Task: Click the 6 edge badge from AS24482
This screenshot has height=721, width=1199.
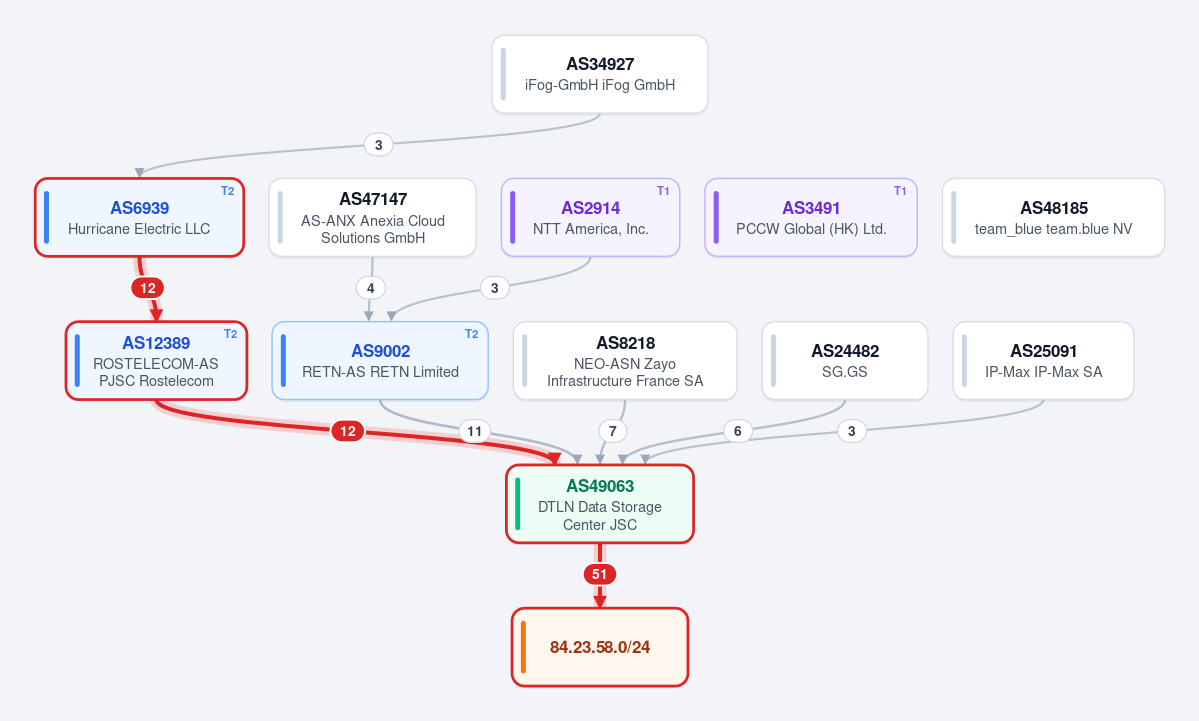Action: tap(737, 431)
